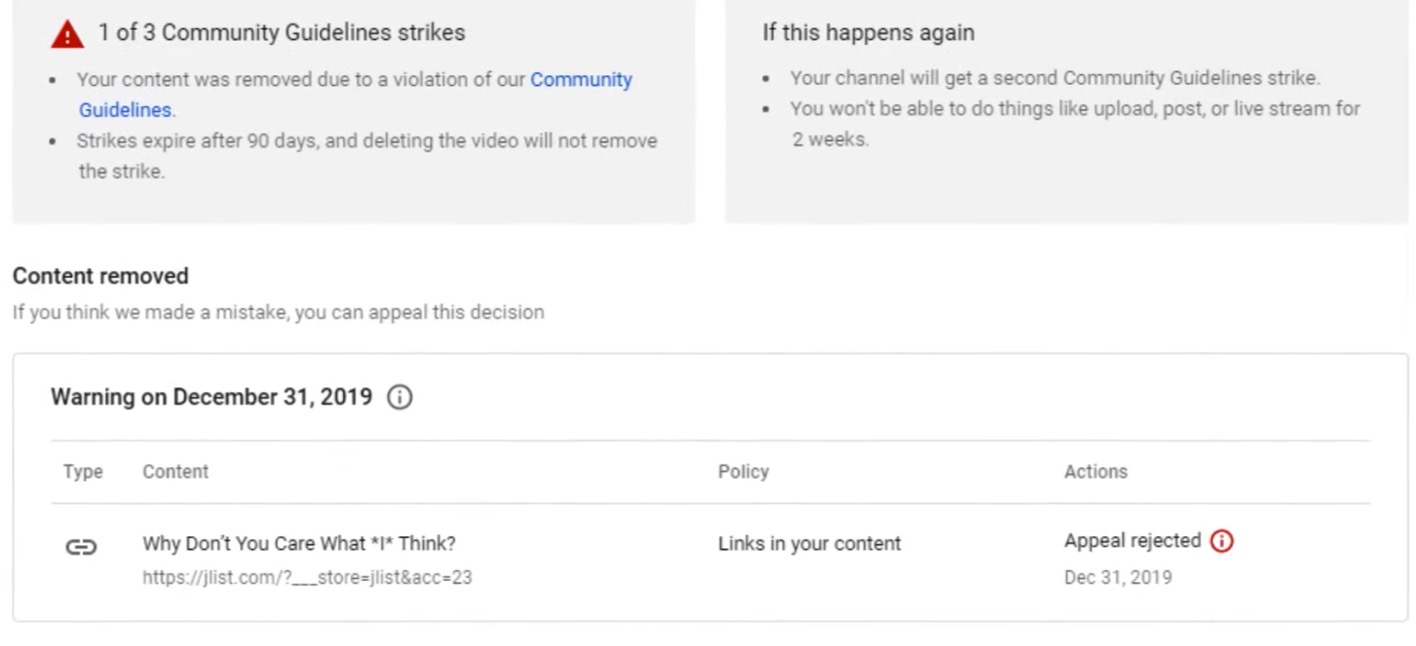The image size is (1416, 646).
Task: Click Links in your content policy text
Action: coord(809,543)
